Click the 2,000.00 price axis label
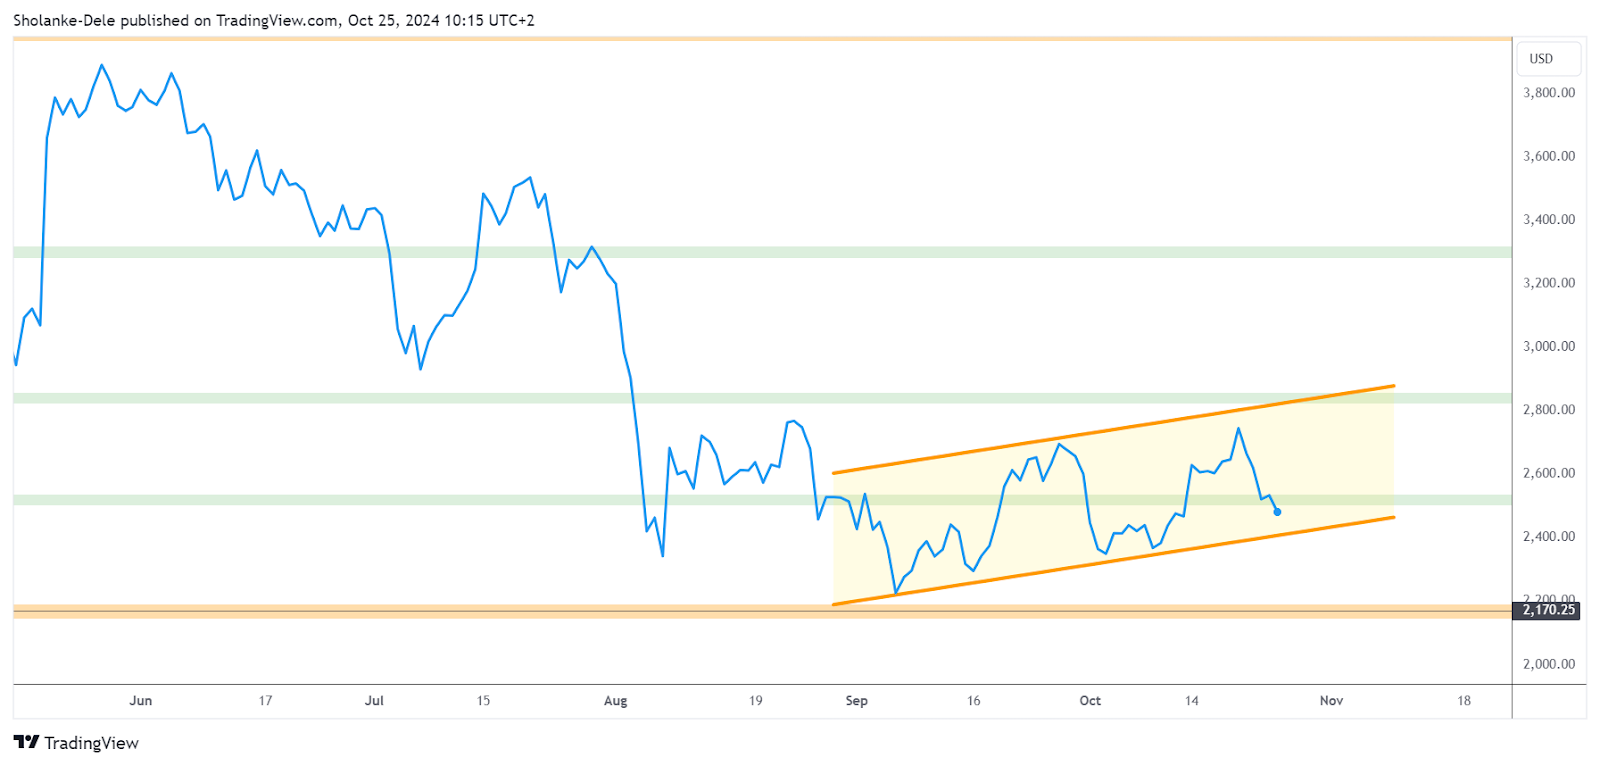Image resolution: width=1600 pixels, height=766 pixels. tap(1549, 664)
